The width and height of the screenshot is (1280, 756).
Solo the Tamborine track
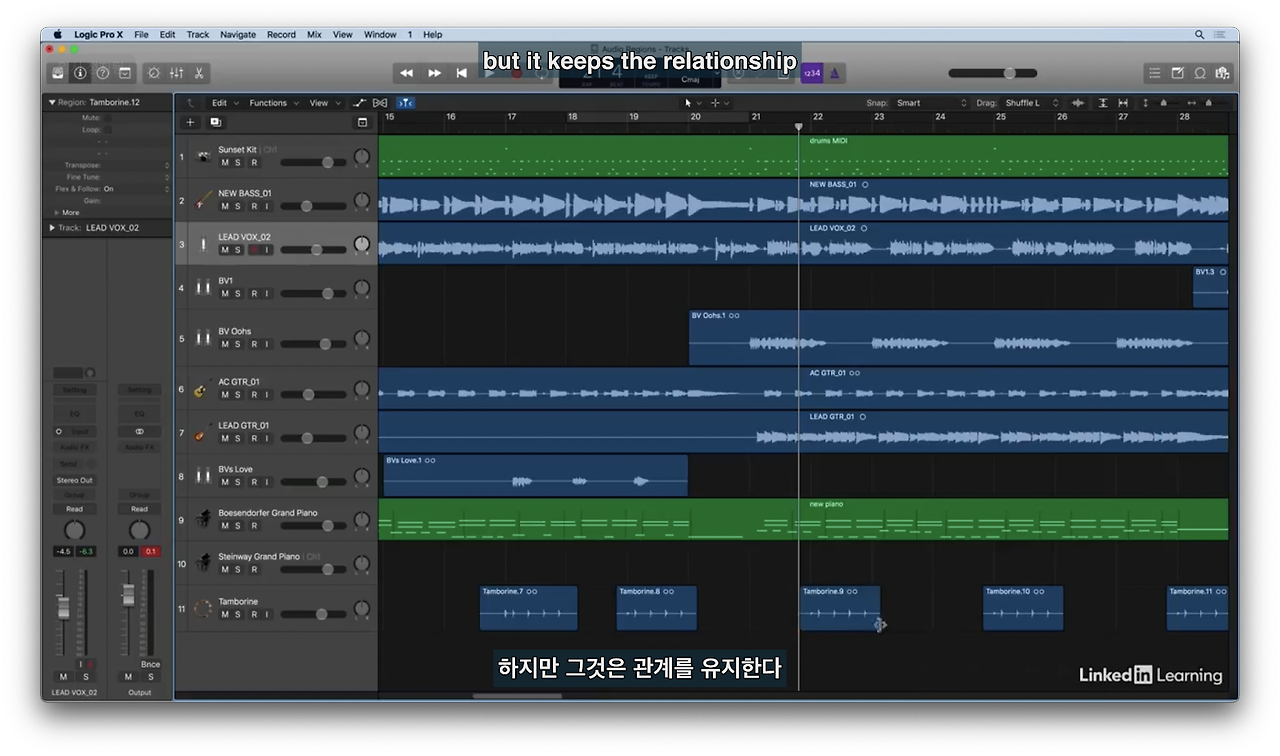coord(238,614)
